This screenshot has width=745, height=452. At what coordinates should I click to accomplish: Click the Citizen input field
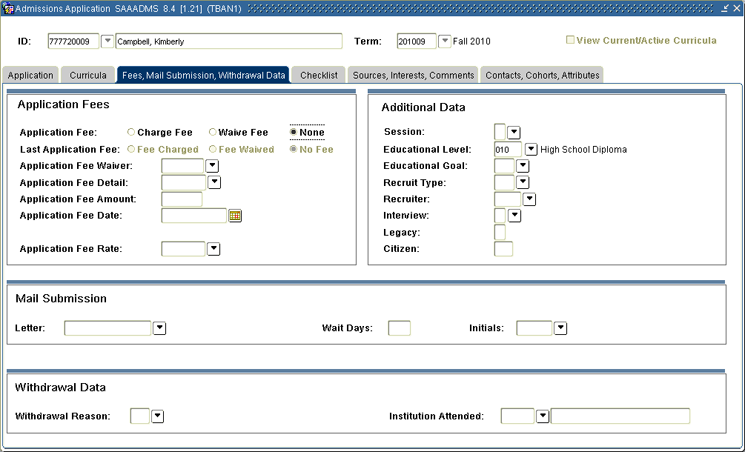coord(504,249)
